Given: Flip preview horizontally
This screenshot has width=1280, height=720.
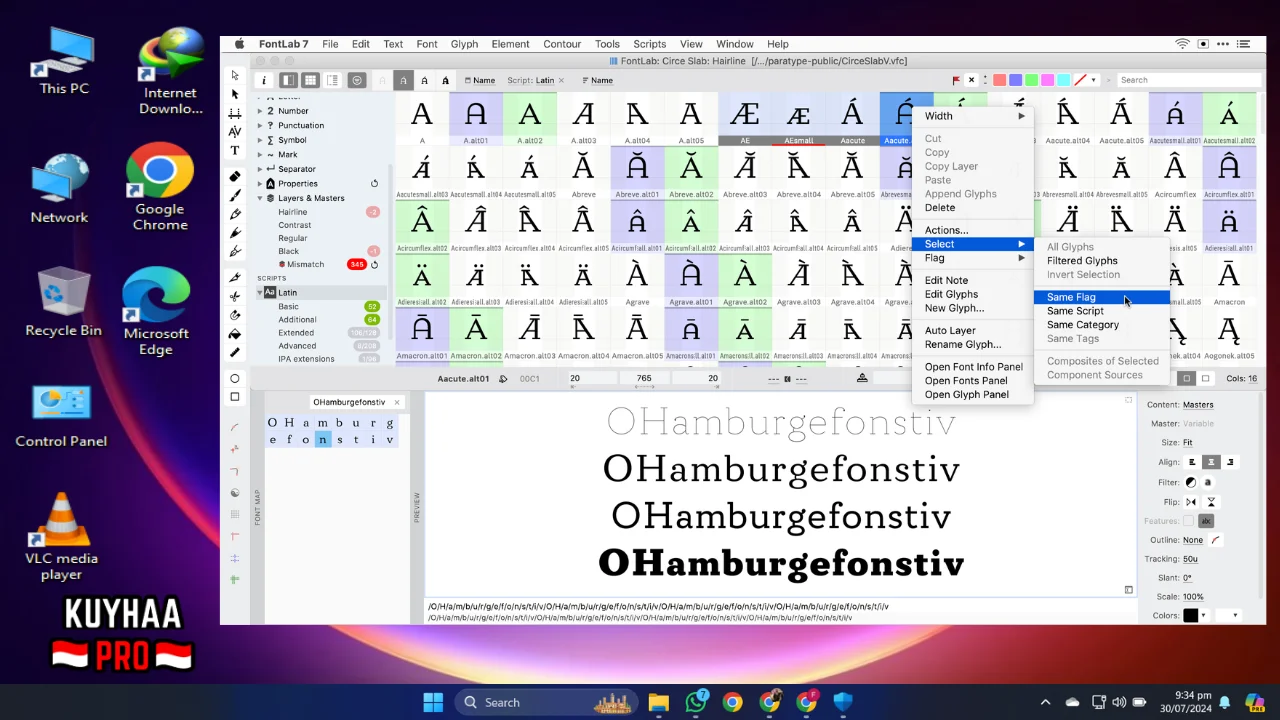Looking at the screenshot, I should 1191,502.
